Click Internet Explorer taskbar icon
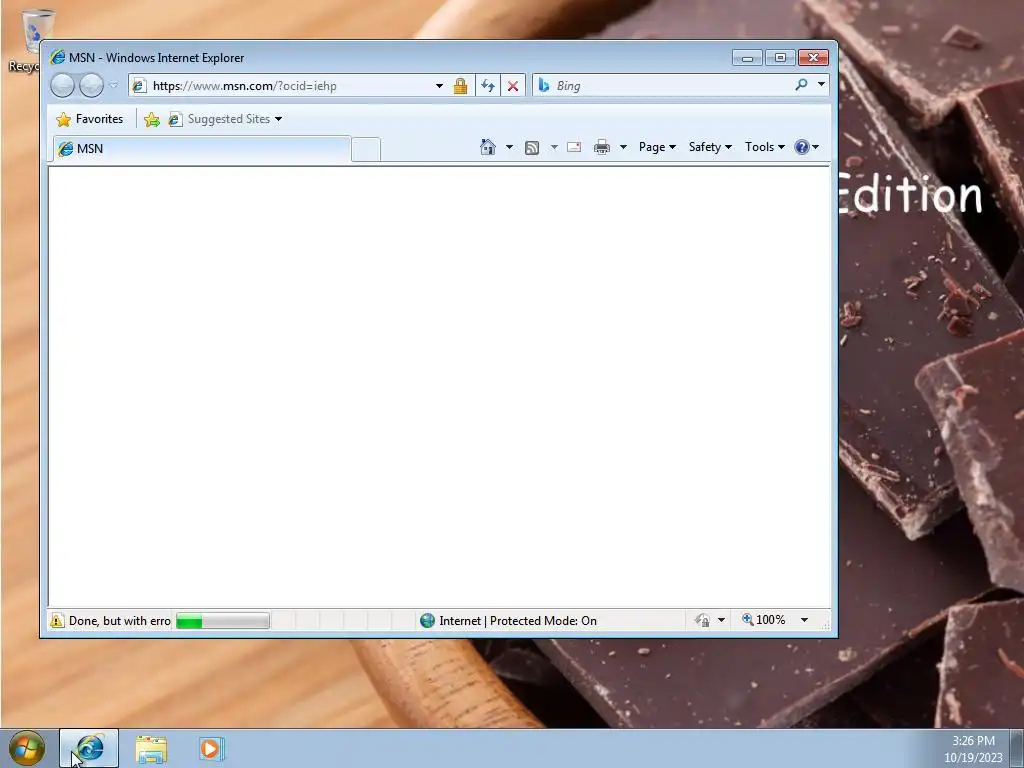Screen dimensions: 1024x768 pos(89,748)
